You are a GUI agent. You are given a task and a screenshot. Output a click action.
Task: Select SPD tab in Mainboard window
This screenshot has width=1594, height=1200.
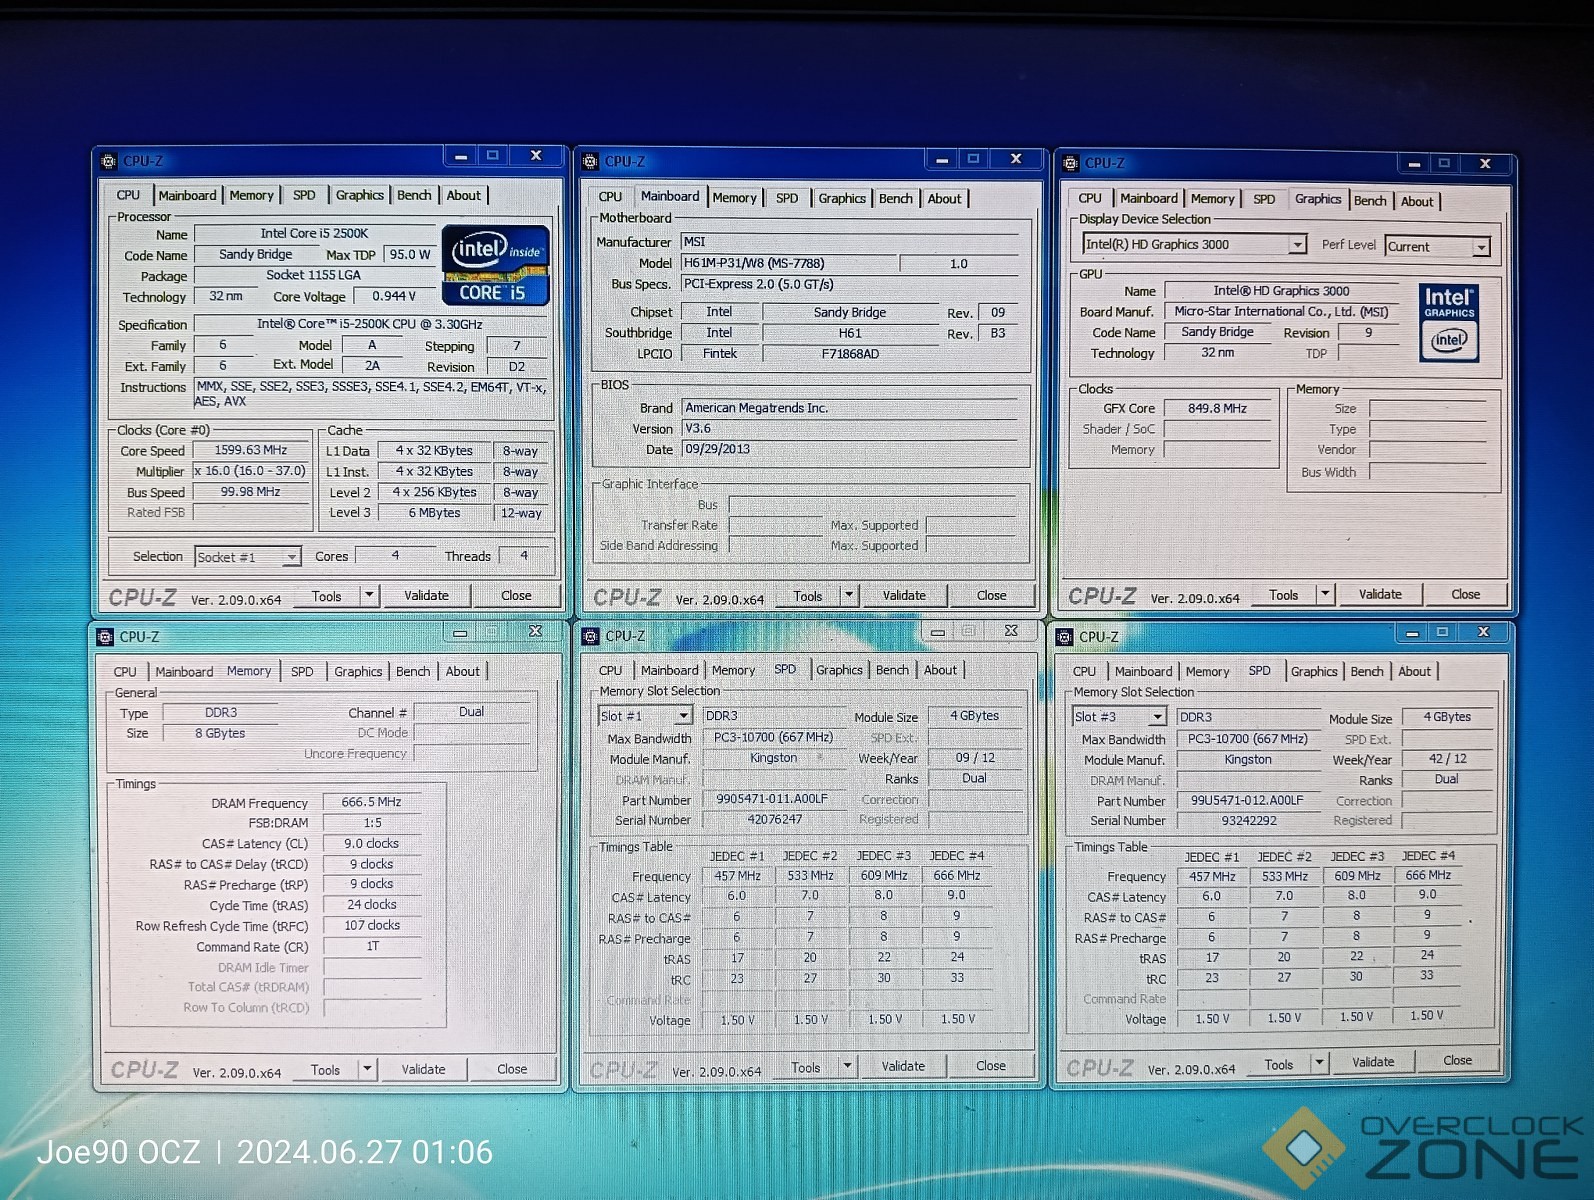[787, 198]
